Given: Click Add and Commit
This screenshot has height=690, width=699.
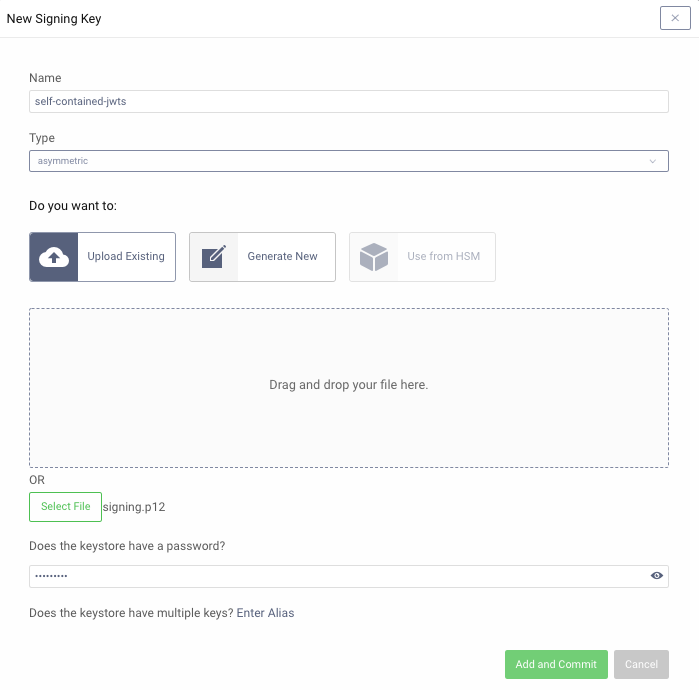Looking at the screenshot, I should point(556,664).
